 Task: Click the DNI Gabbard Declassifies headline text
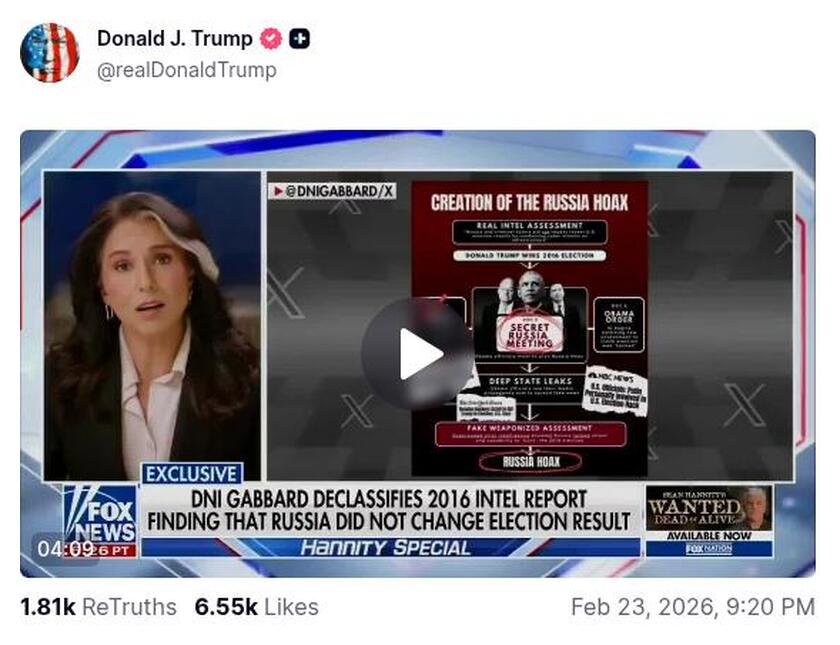click(x=389, y=510)
